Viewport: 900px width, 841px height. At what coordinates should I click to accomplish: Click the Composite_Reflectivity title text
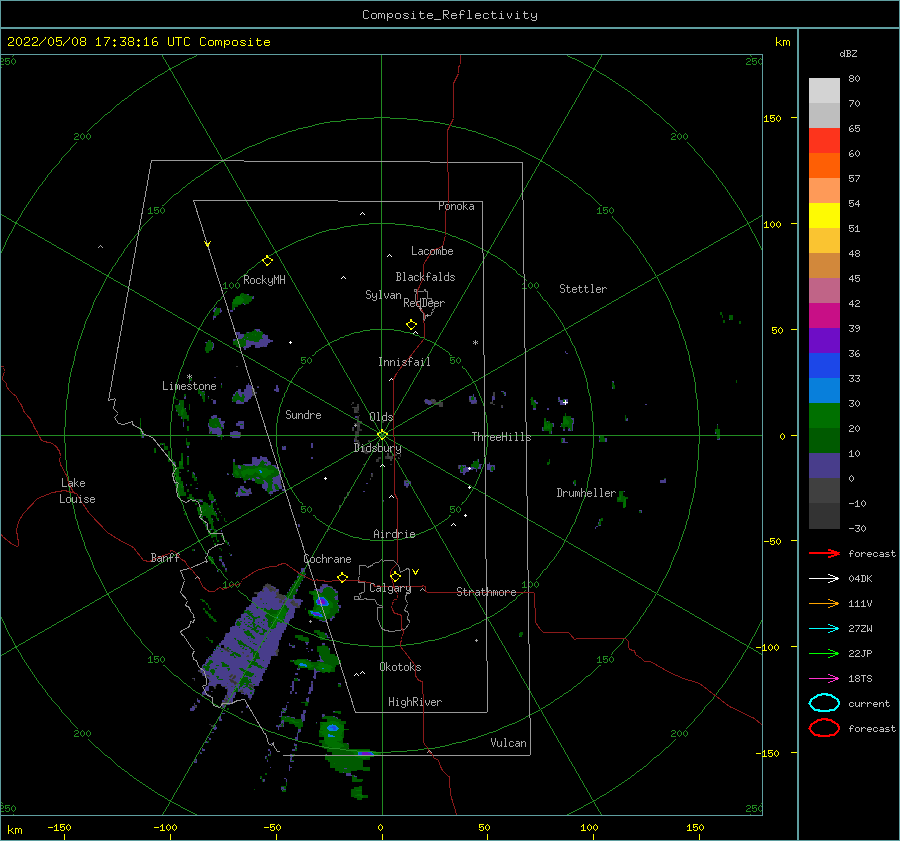pos(450,15)
